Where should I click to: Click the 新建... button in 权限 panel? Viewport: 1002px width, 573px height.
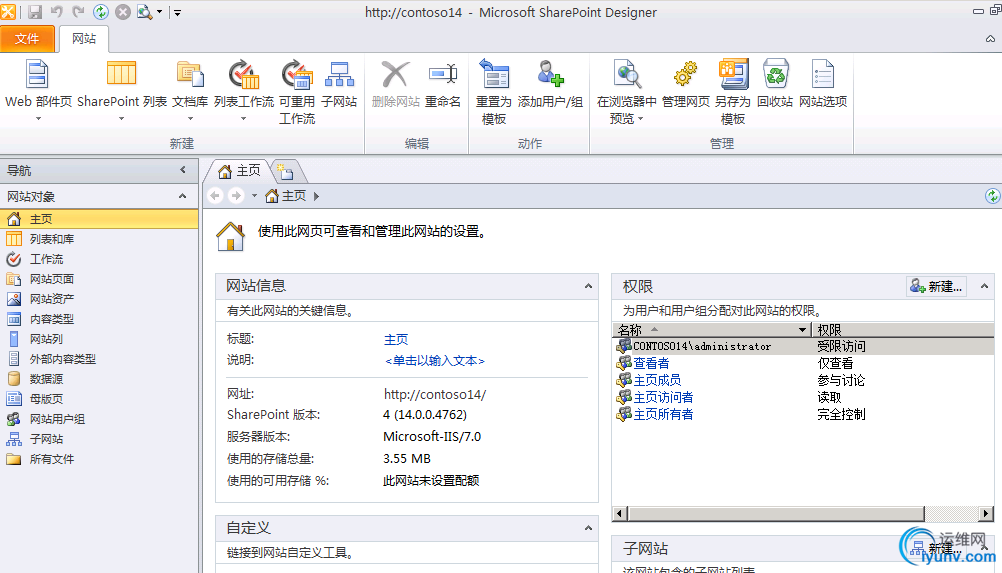pyautogui.click(x=937, y=286)
